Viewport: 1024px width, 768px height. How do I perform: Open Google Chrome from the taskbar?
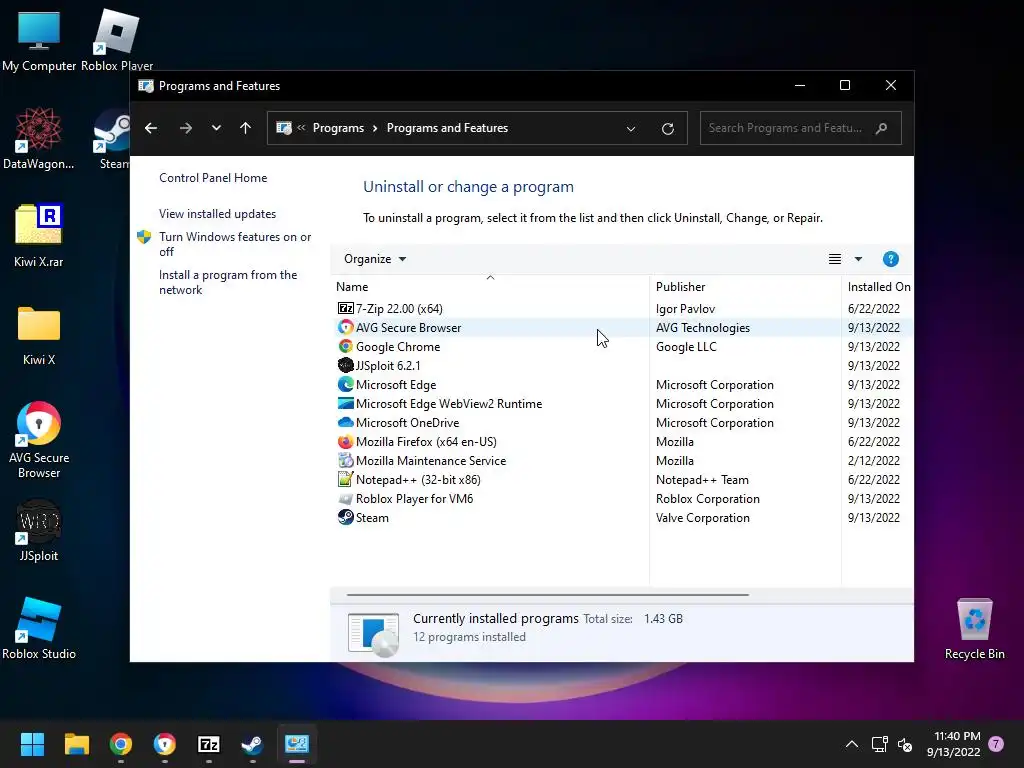click(x=121, y=744)
